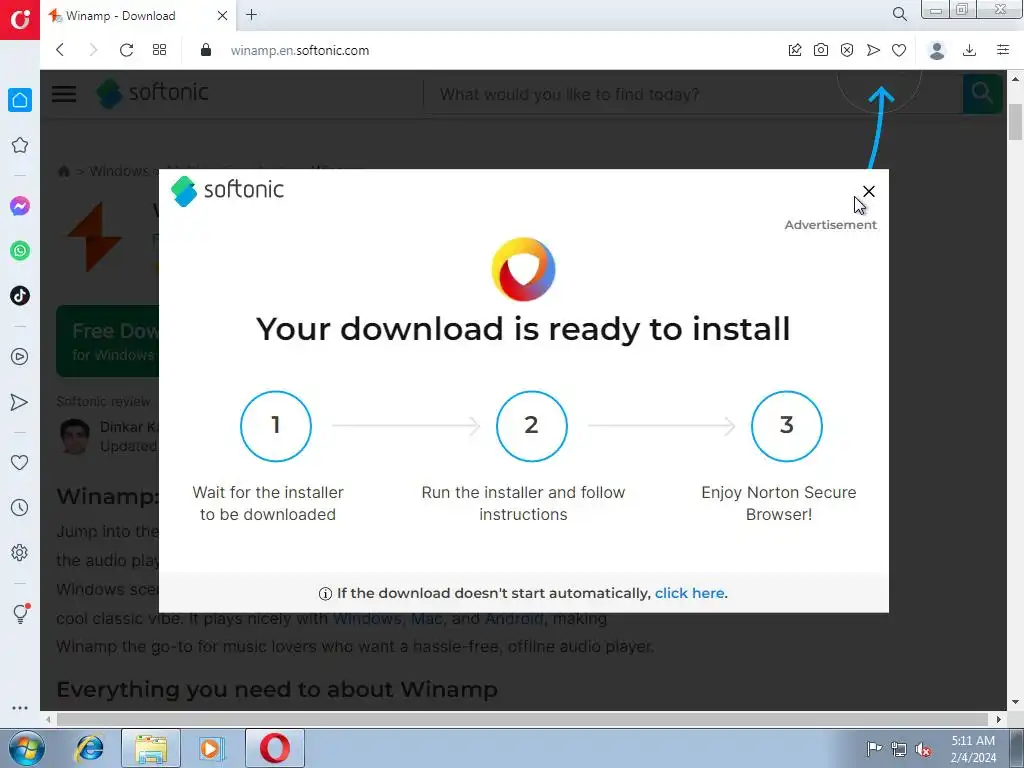Viewport: 1024px width, 768px height.
Task: Click the muted volume tray icon
Action: pyautogui.click(x=923, y=749)
